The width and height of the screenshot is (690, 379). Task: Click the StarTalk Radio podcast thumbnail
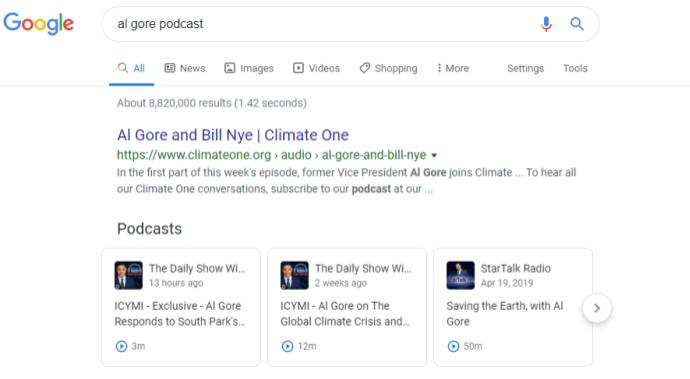[x=460, y=275]
